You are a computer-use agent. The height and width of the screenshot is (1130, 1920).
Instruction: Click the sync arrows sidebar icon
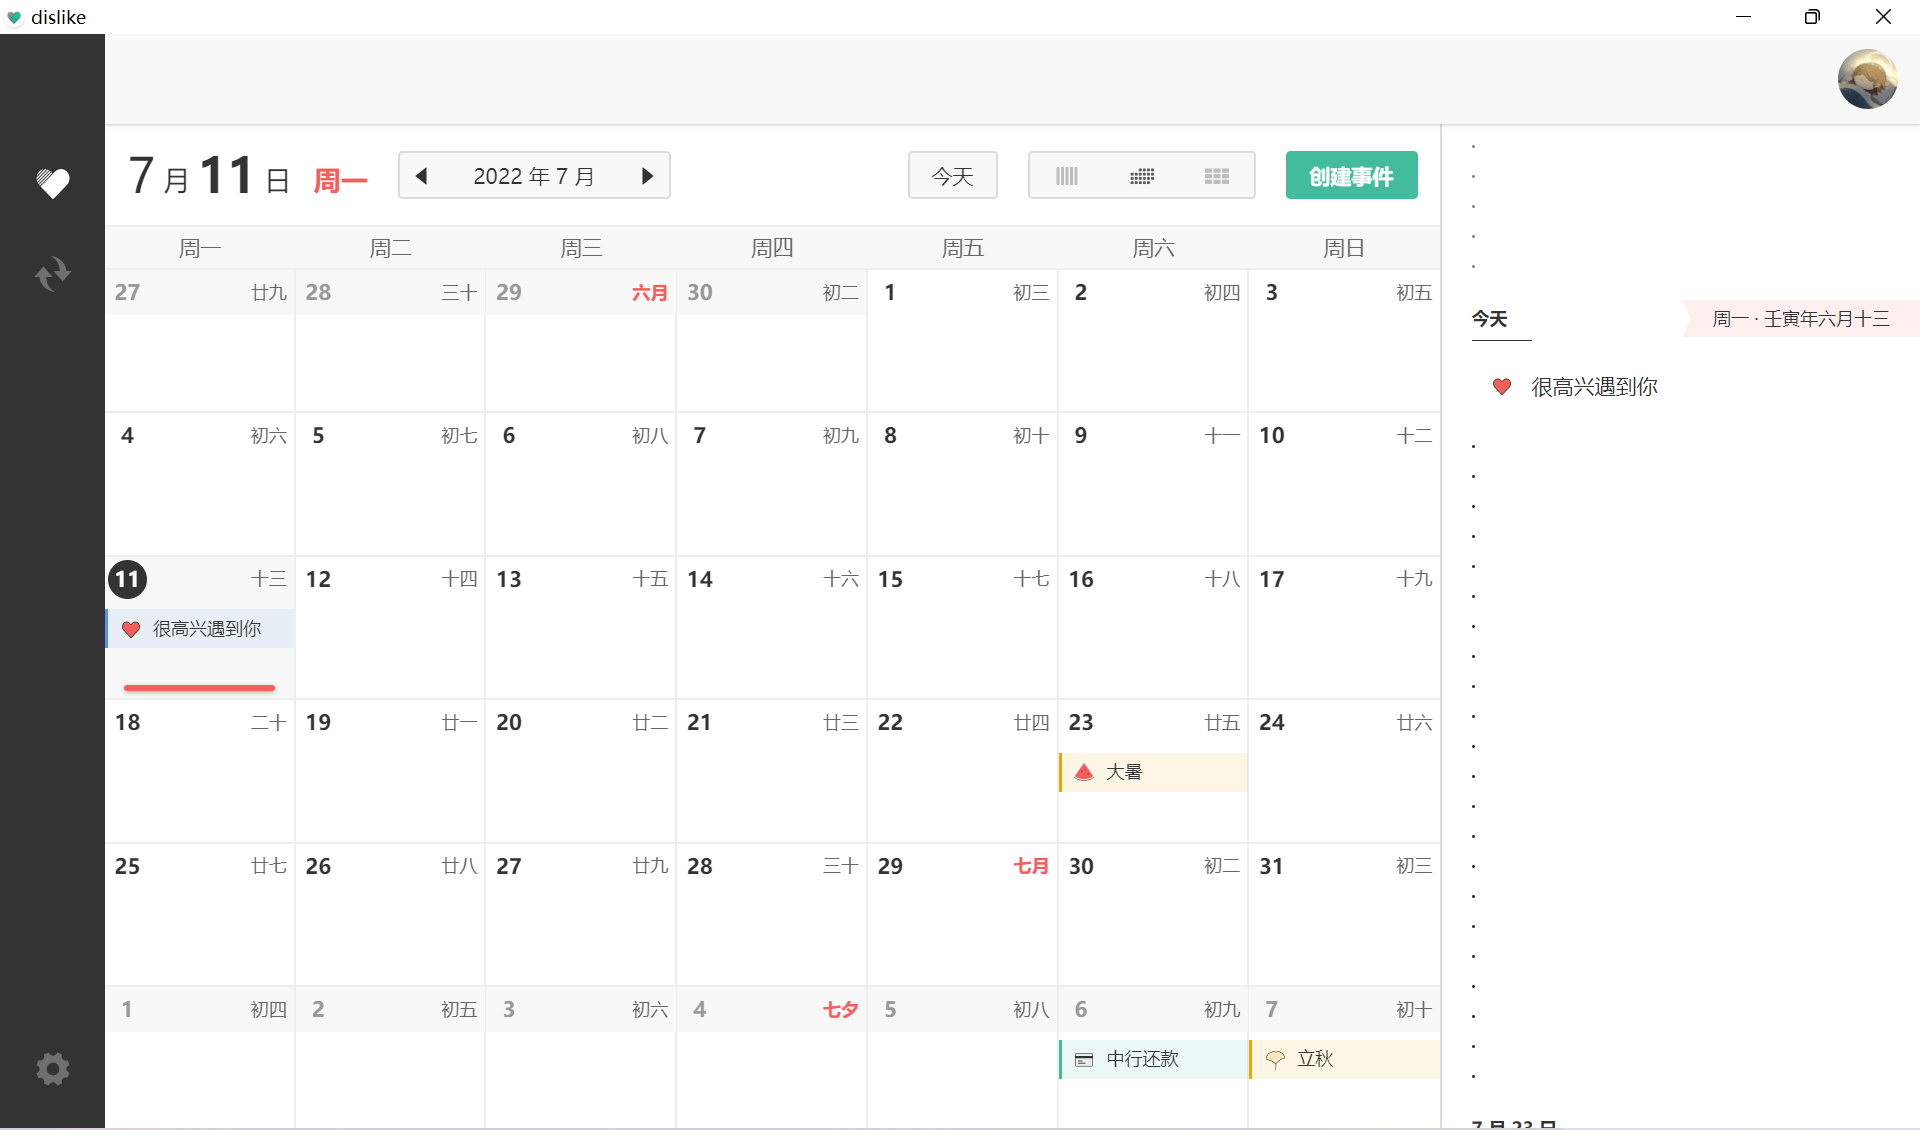point(53,274)
